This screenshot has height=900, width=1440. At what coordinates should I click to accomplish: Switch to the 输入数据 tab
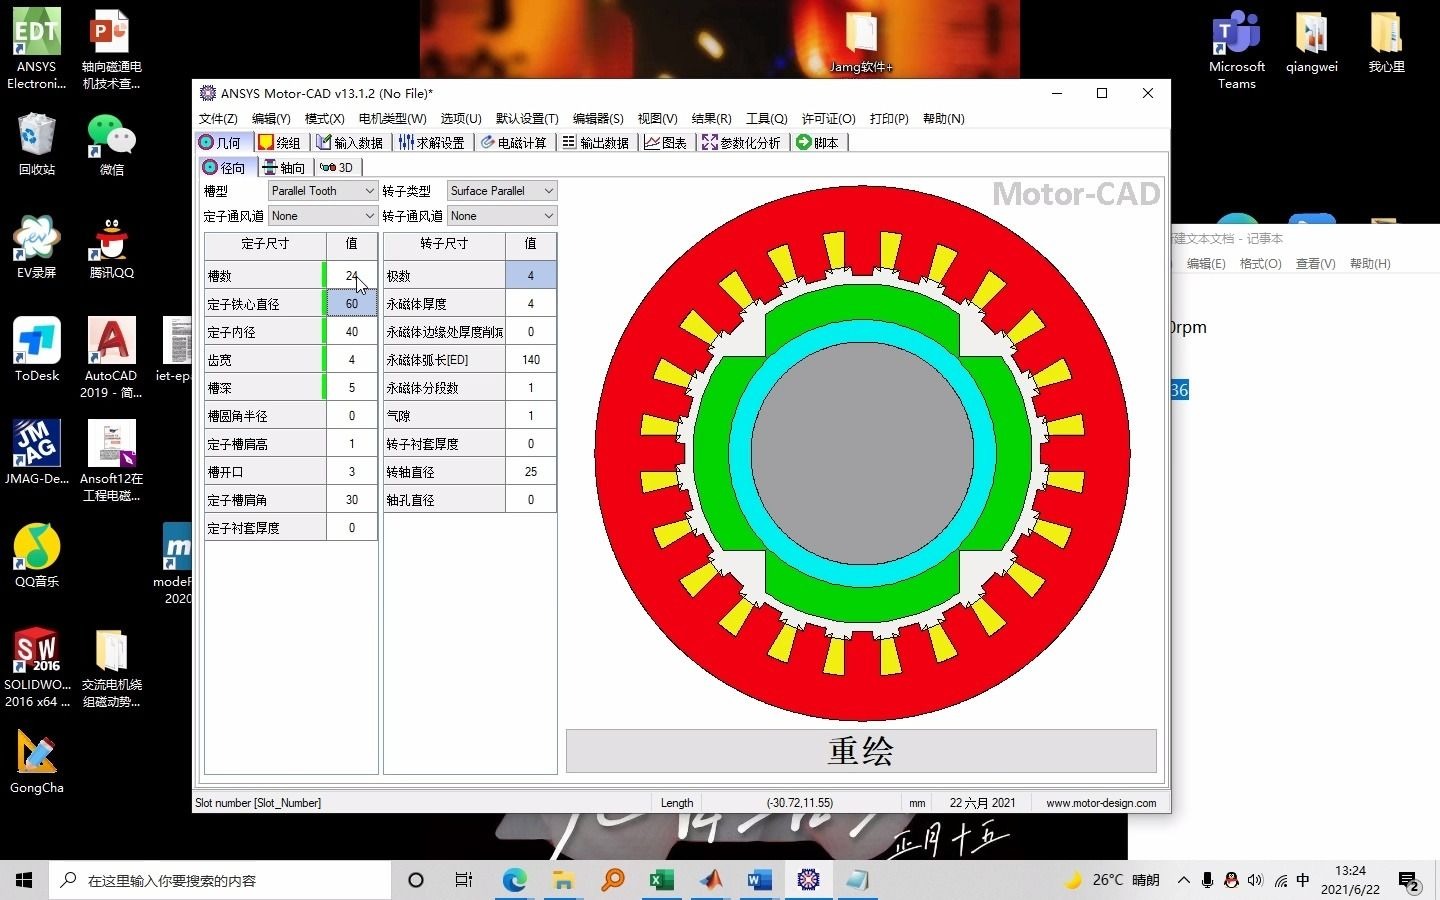point(350,143)
